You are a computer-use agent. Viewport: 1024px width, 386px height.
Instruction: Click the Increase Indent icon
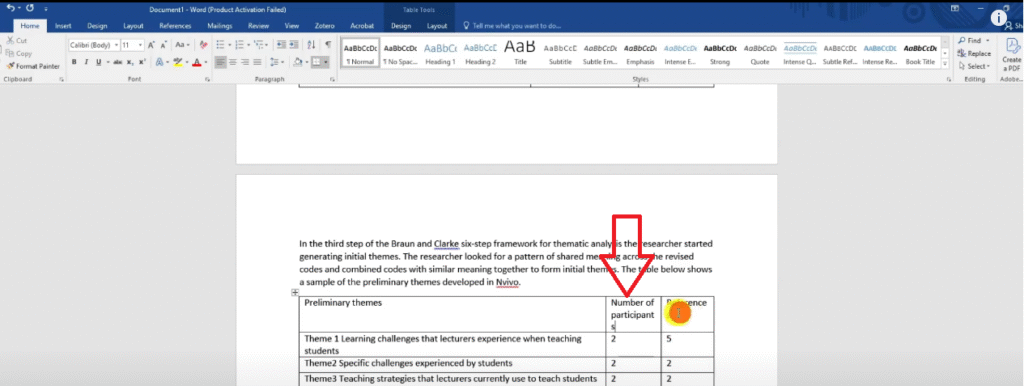tap(293, 45)
